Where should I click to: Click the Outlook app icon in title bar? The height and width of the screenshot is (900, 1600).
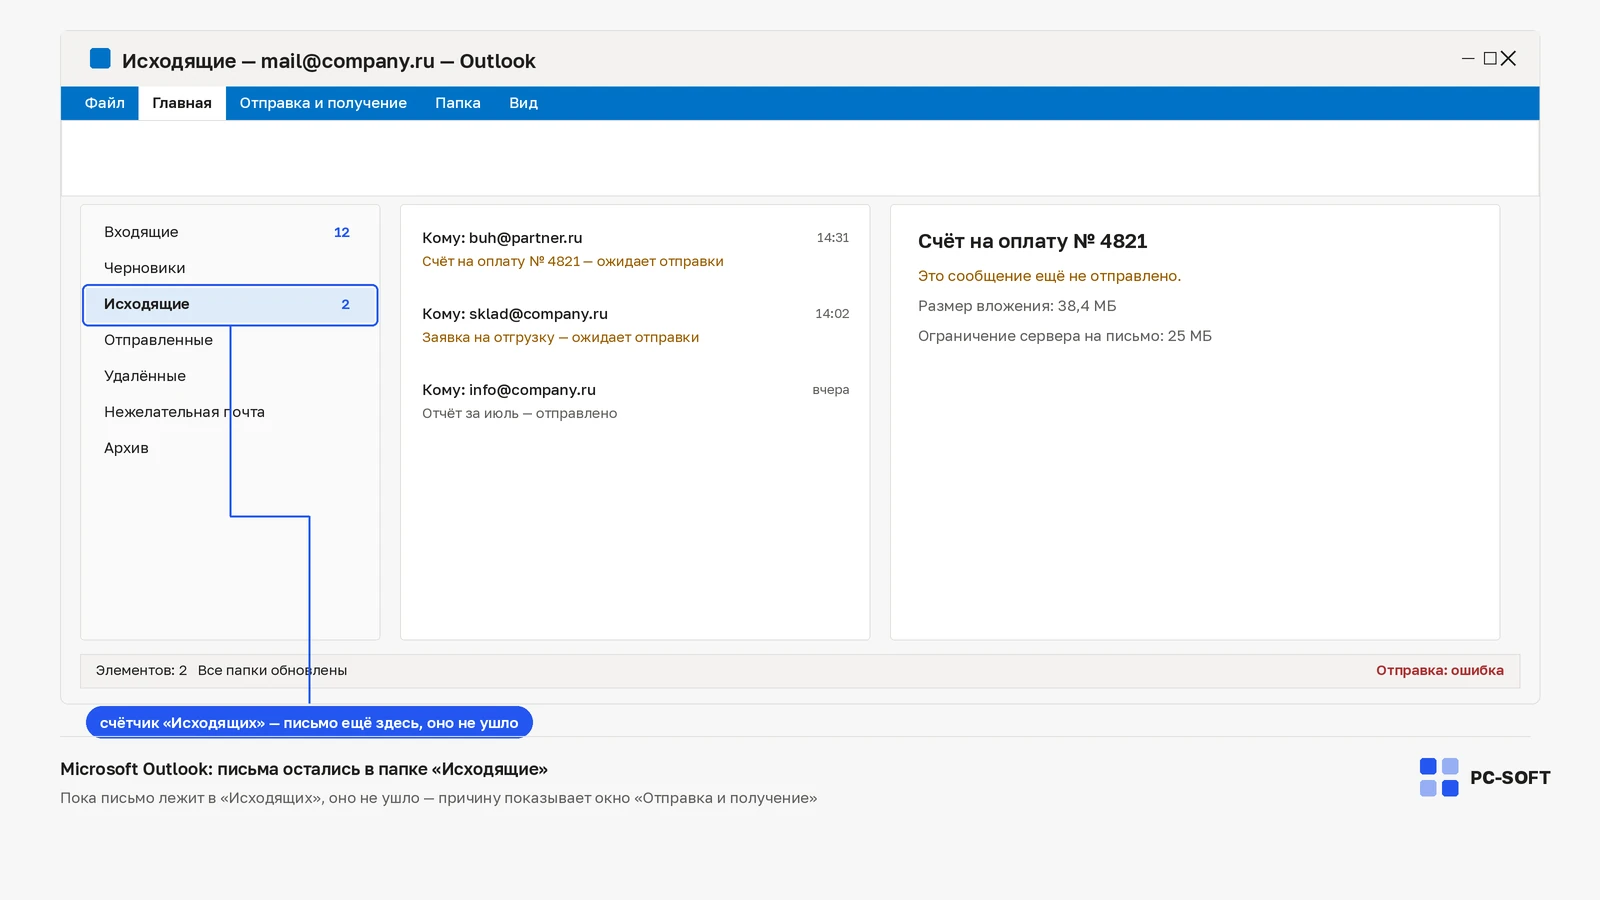click(x=100, y=59)
